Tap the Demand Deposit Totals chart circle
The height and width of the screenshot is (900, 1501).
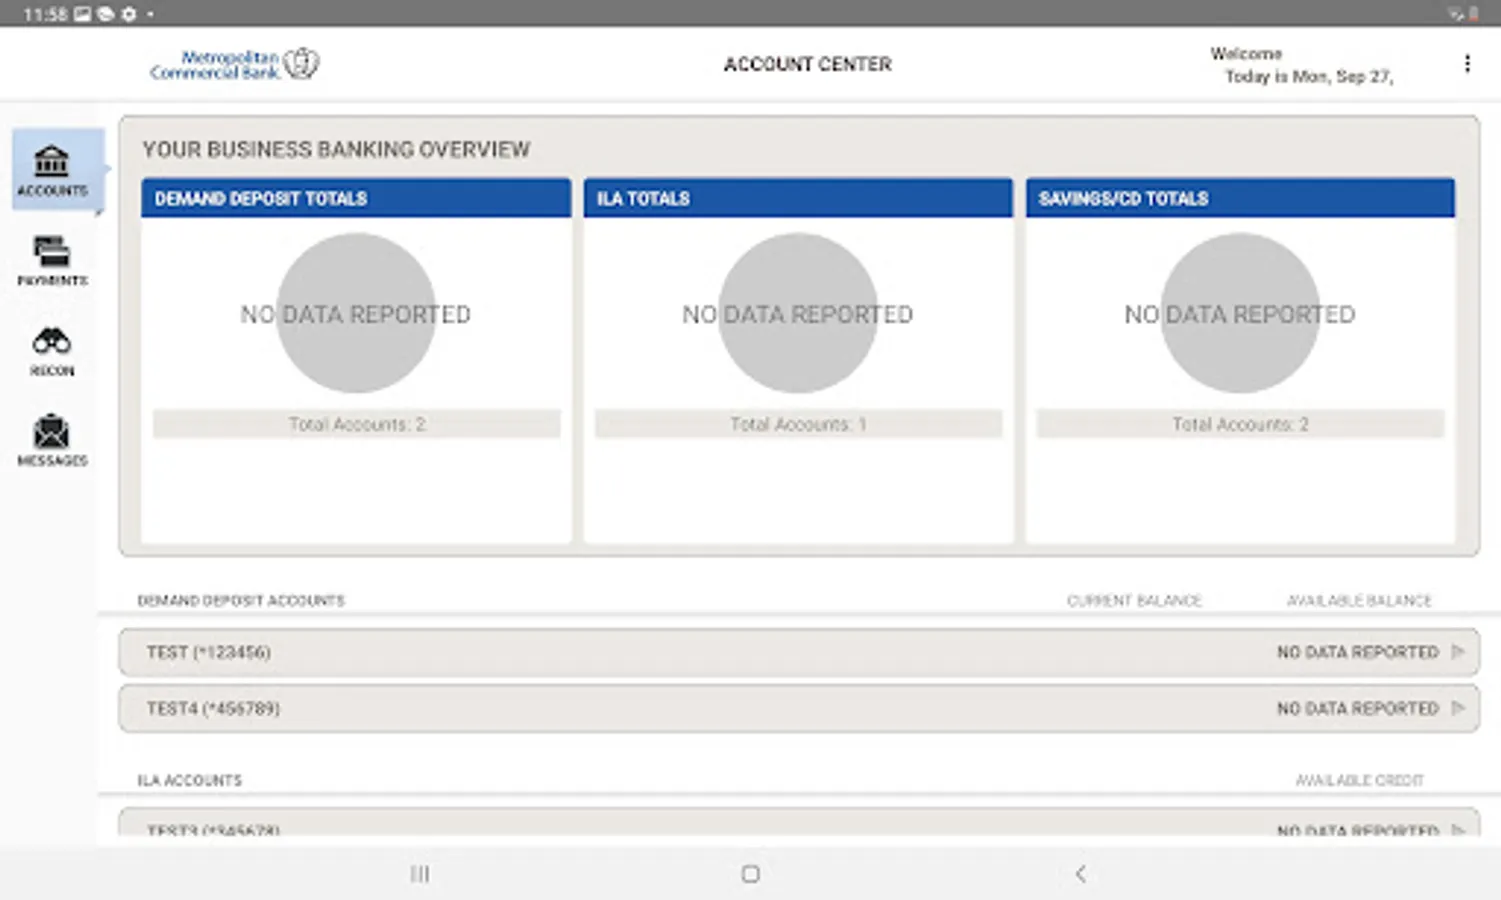tap(356, 313)
